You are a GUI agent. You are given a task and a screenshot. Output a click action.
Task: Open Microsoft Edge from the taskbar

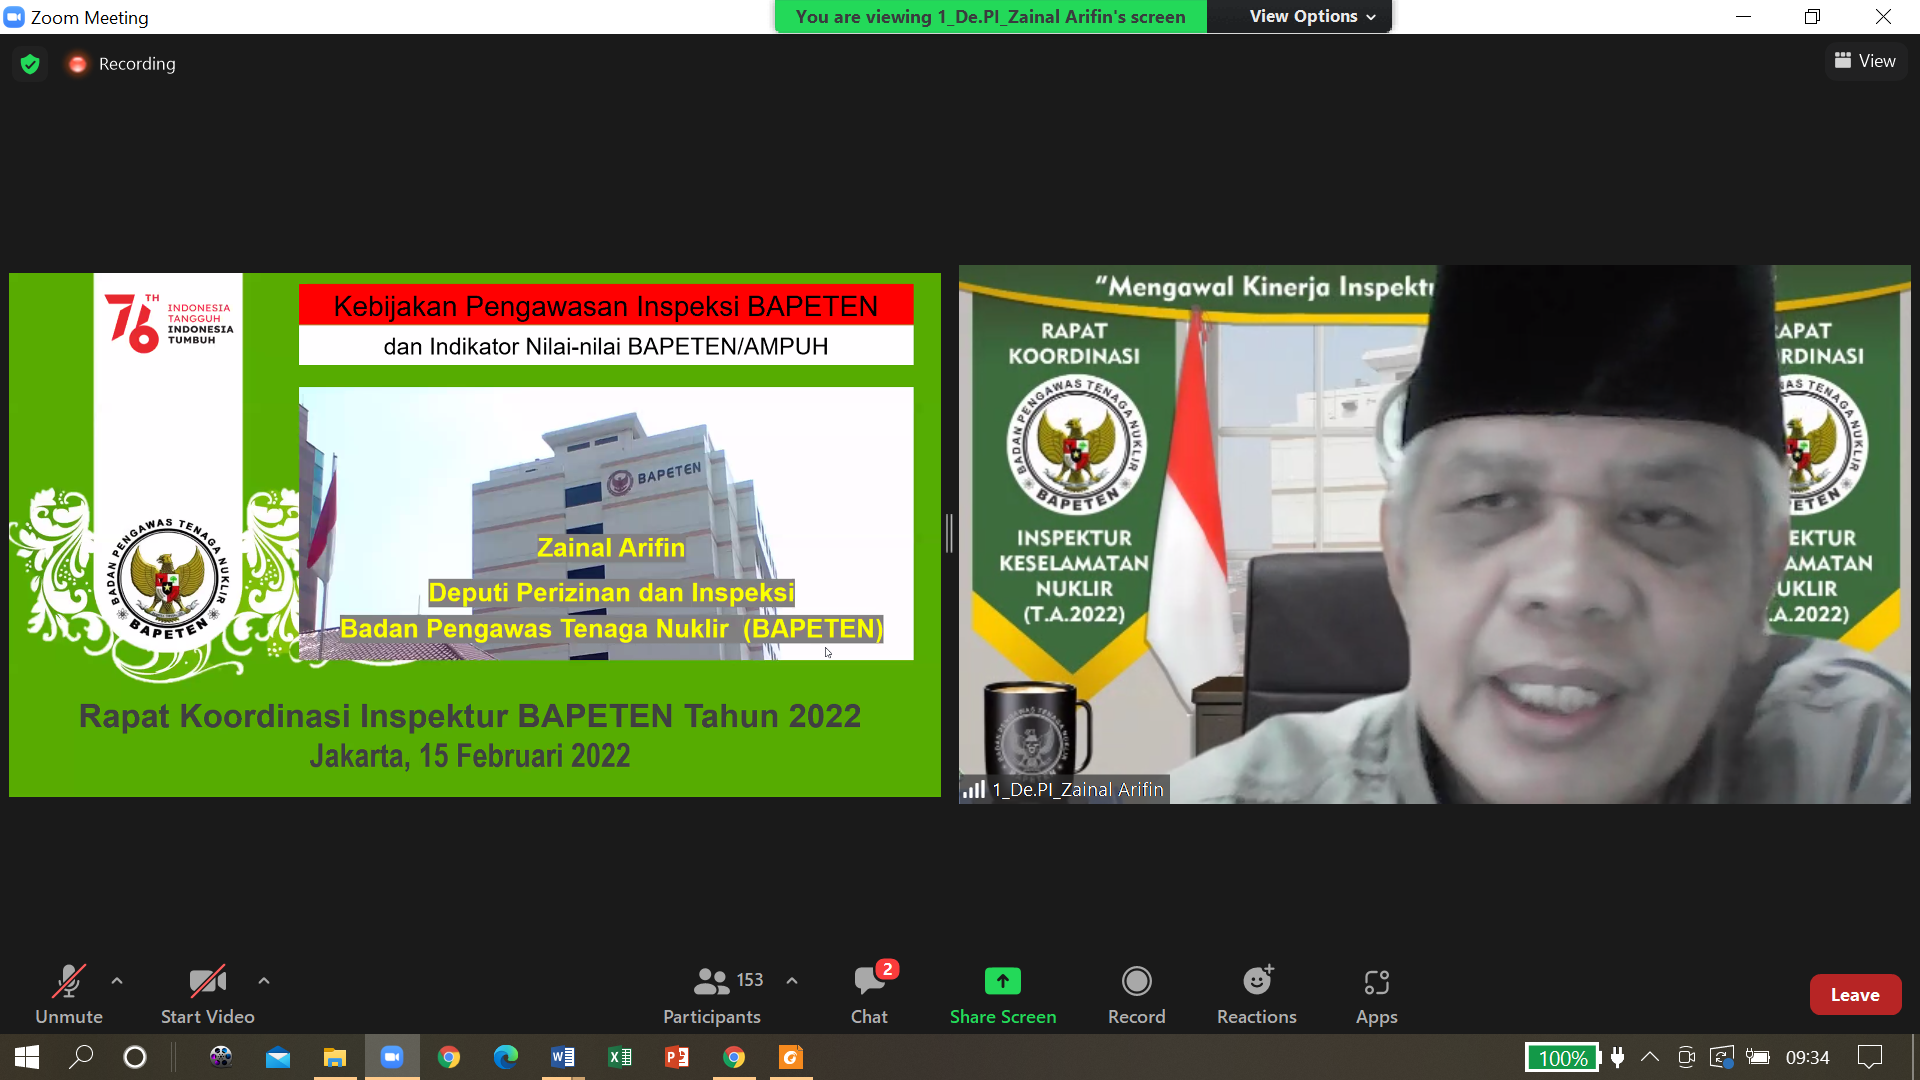[506, 1057]
